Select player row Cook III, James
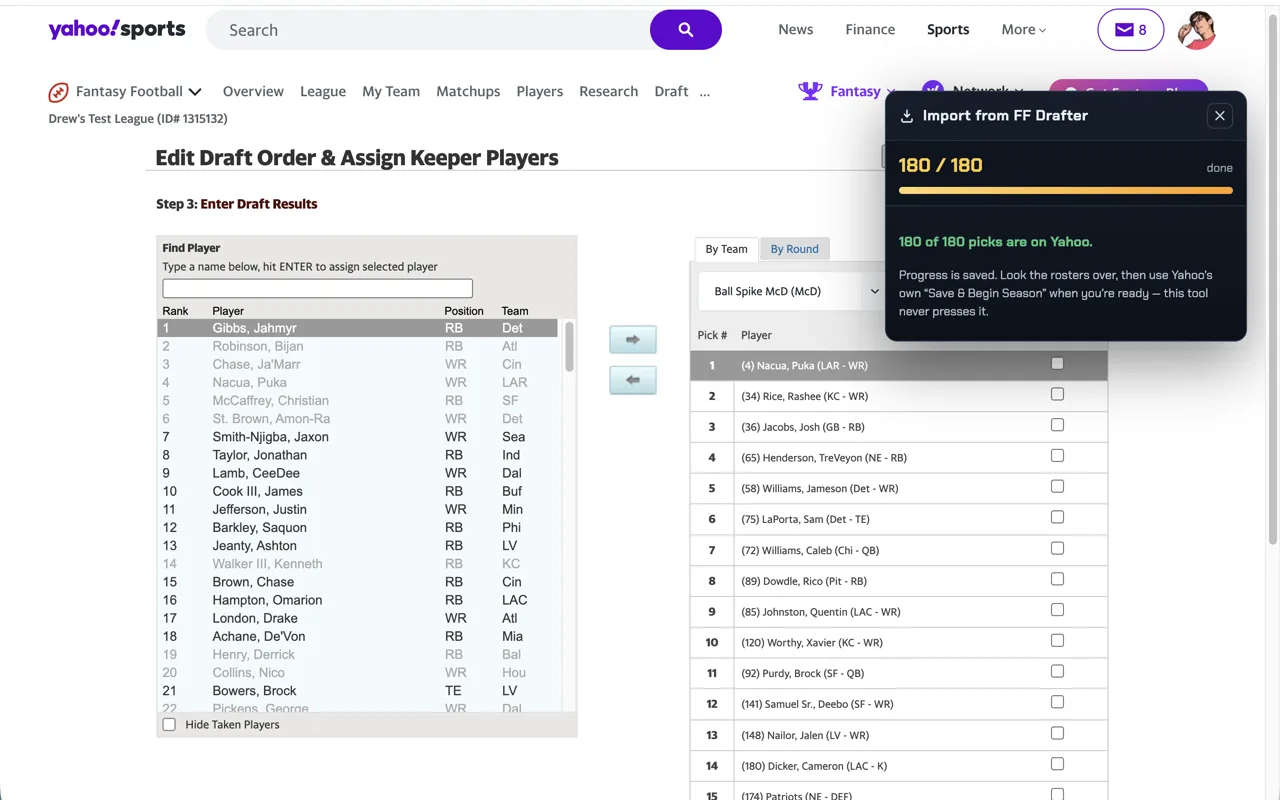The width and height of the screenshot is (1280, 800). 358,491
